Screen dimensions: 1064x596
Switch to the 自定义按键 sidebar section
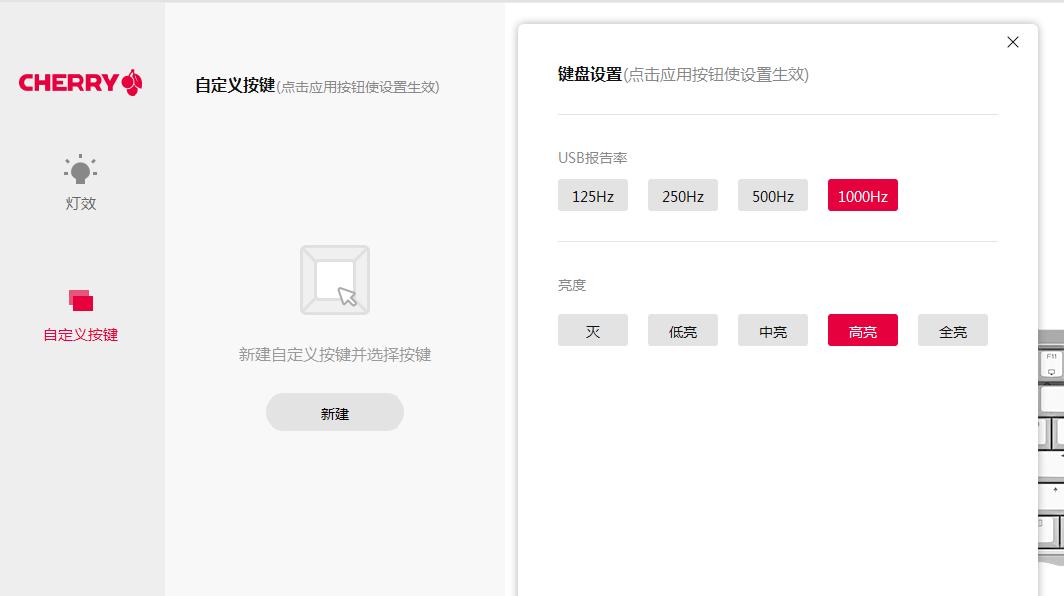point(80,335)
